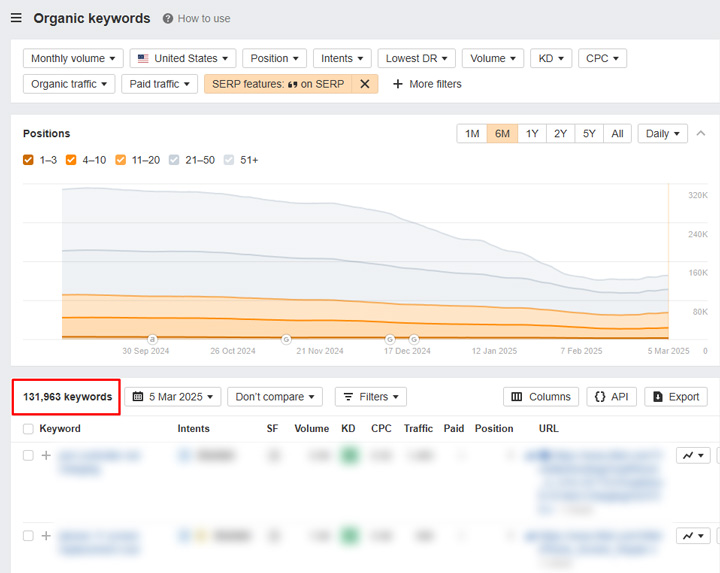Enable the 51+ positions checkbox
Viewport: 720px width, 573px height.
pyautogui.click(x=229, y=160)
